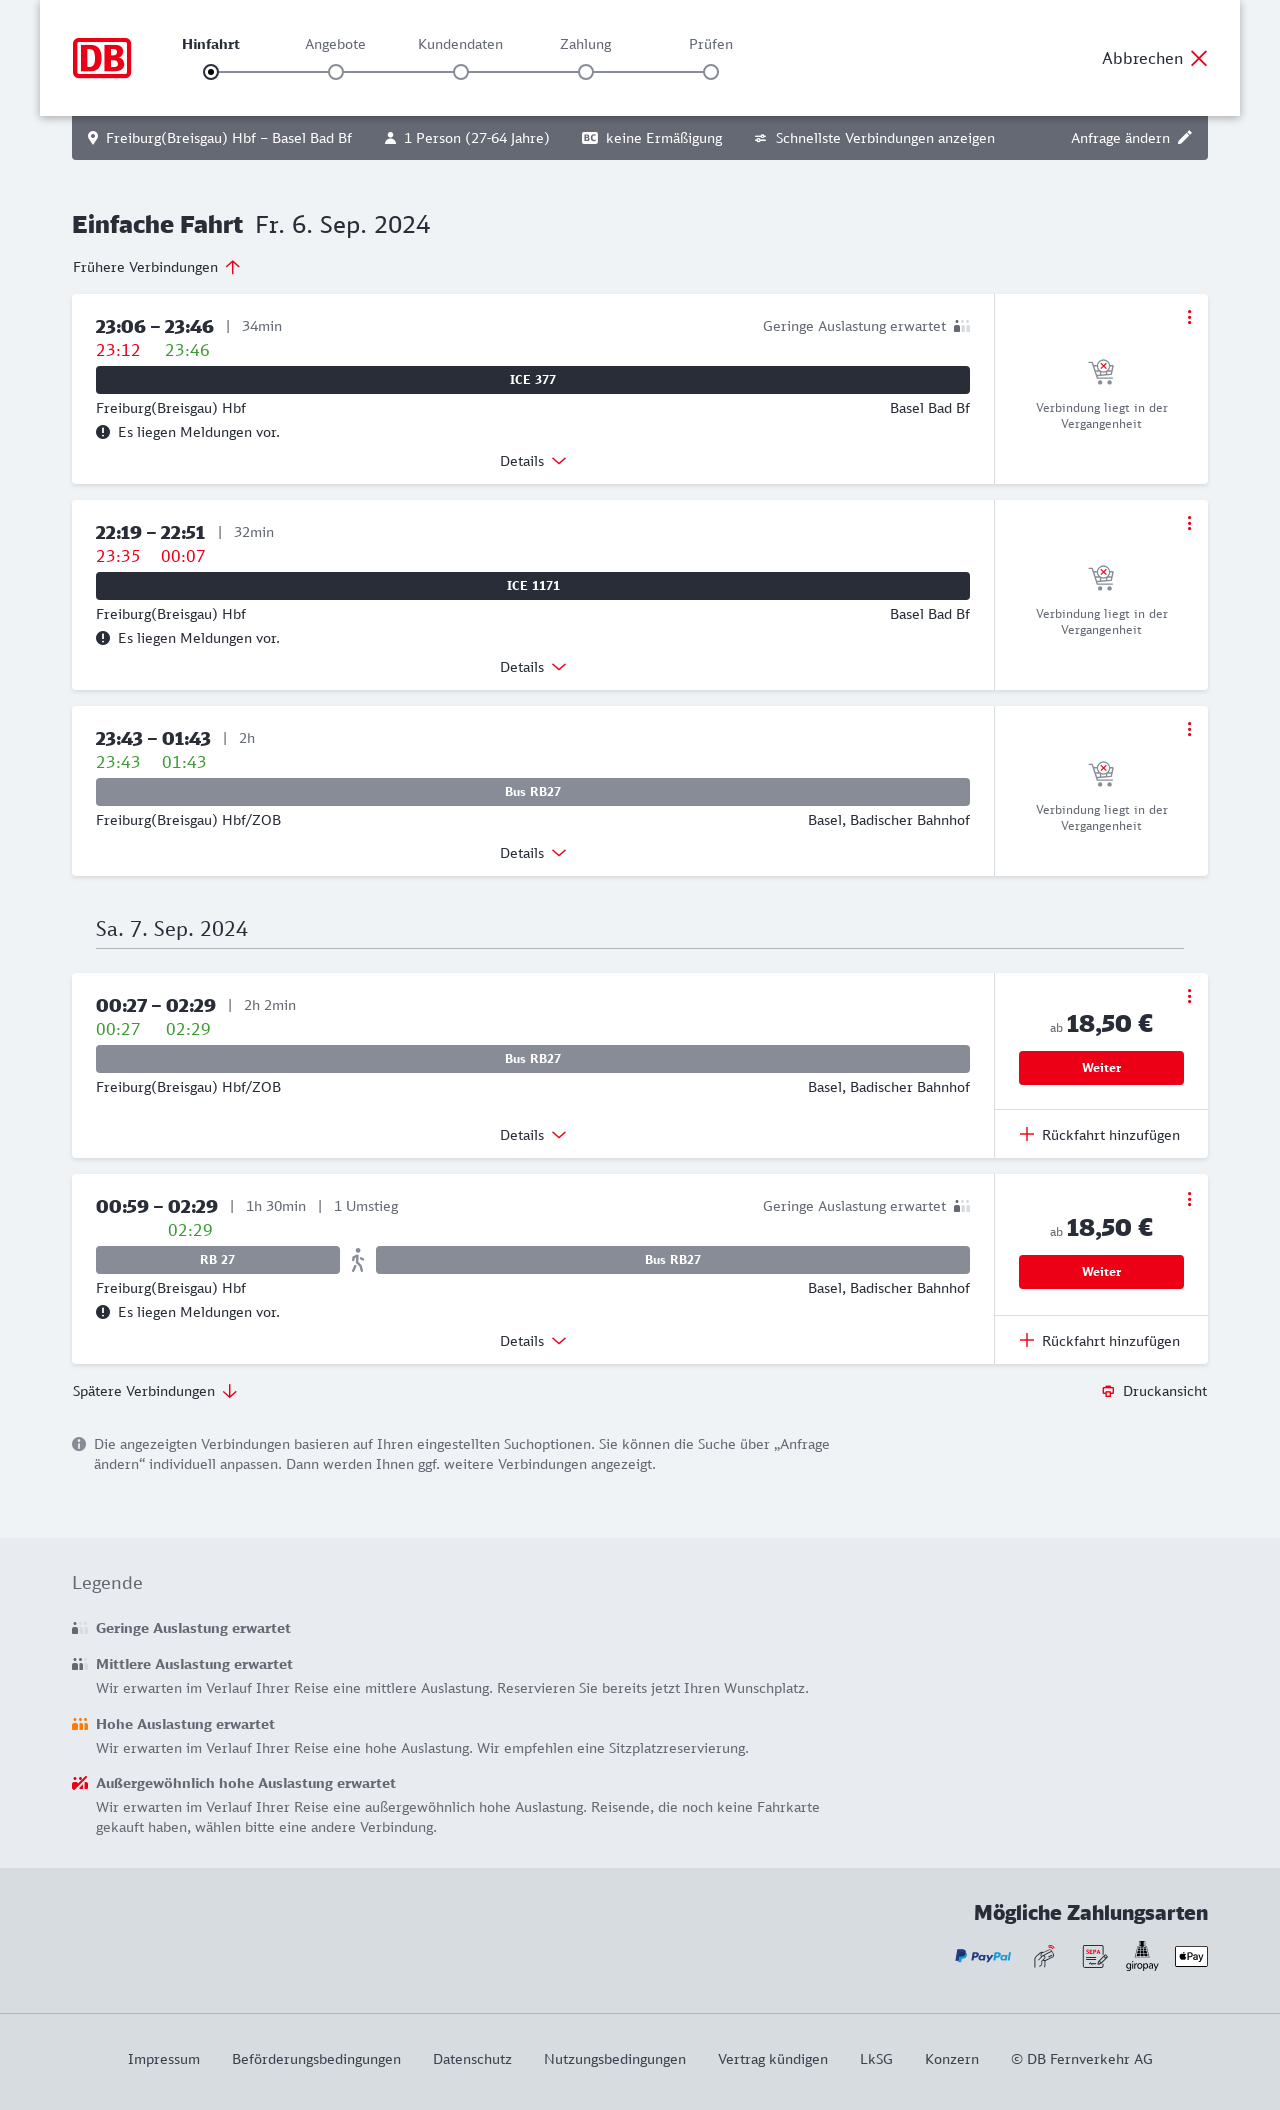Show Frühere Verbindungen

click(156, 267)
